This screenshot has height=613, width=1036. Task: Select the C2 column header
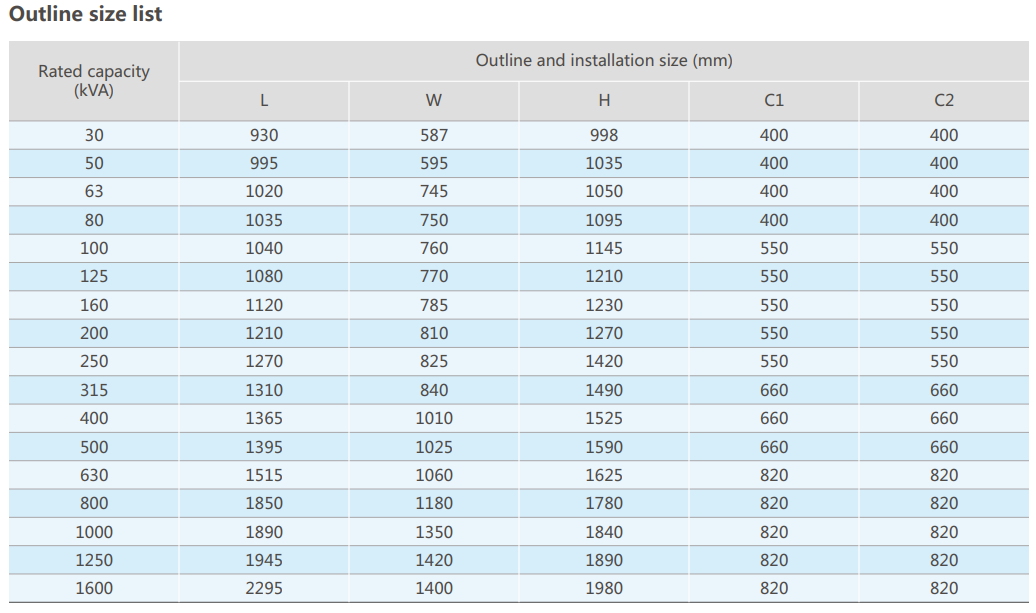pyautogui.click(x=944, y=101)
